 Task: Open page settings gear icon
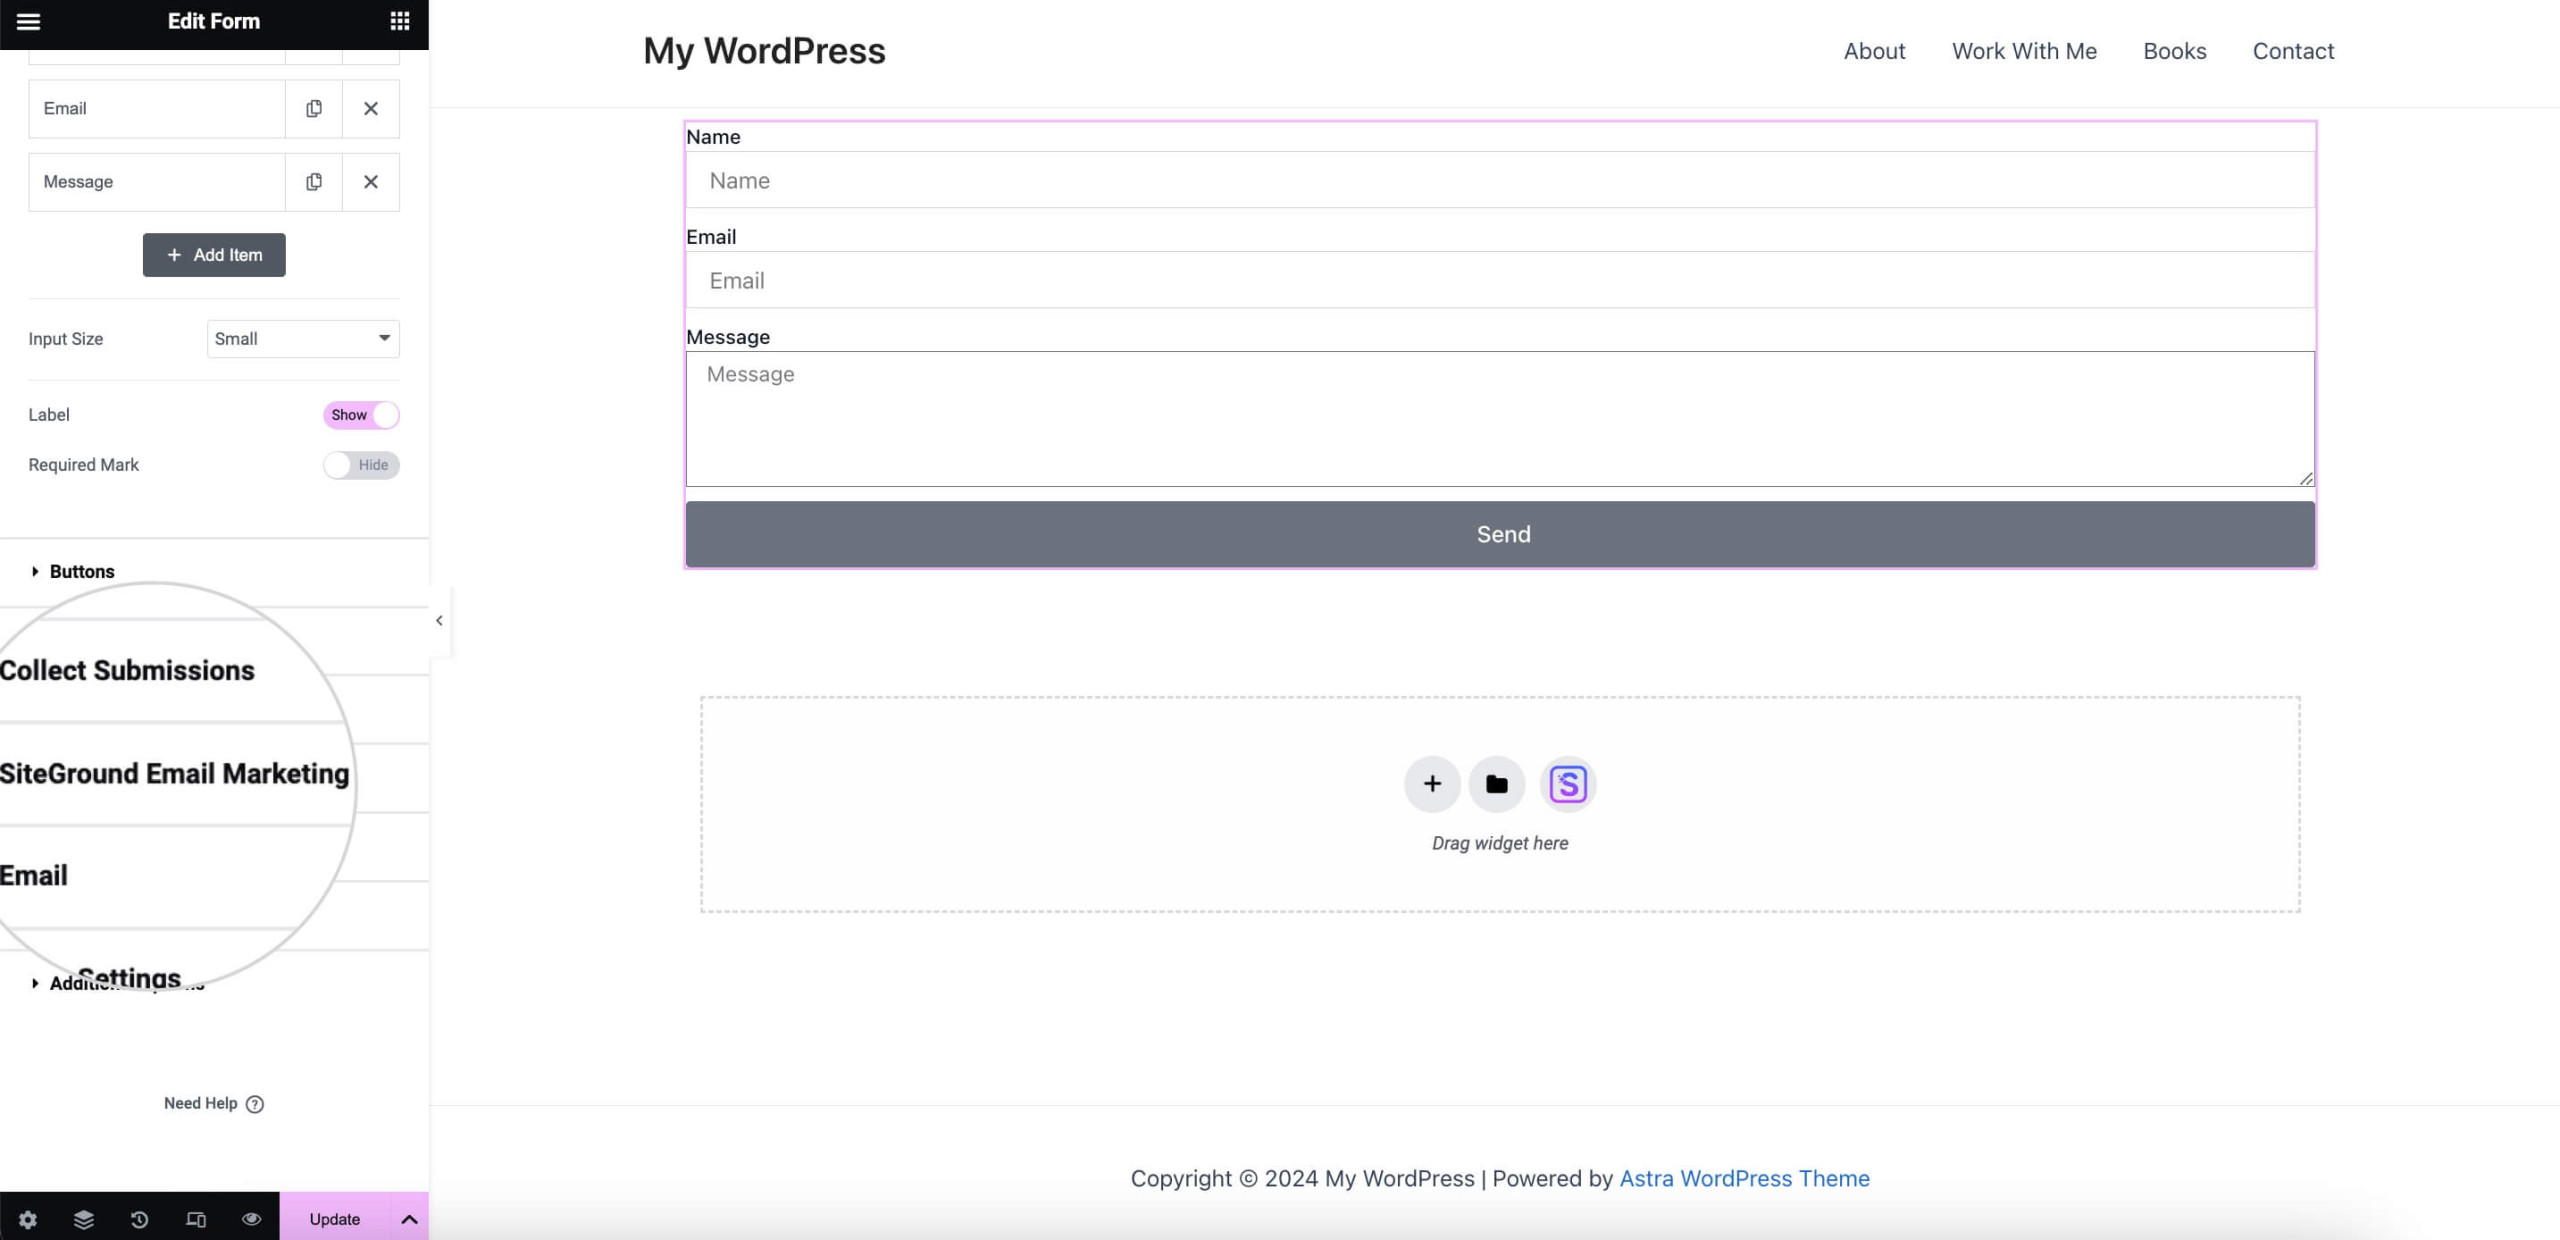click(28, 1219)
